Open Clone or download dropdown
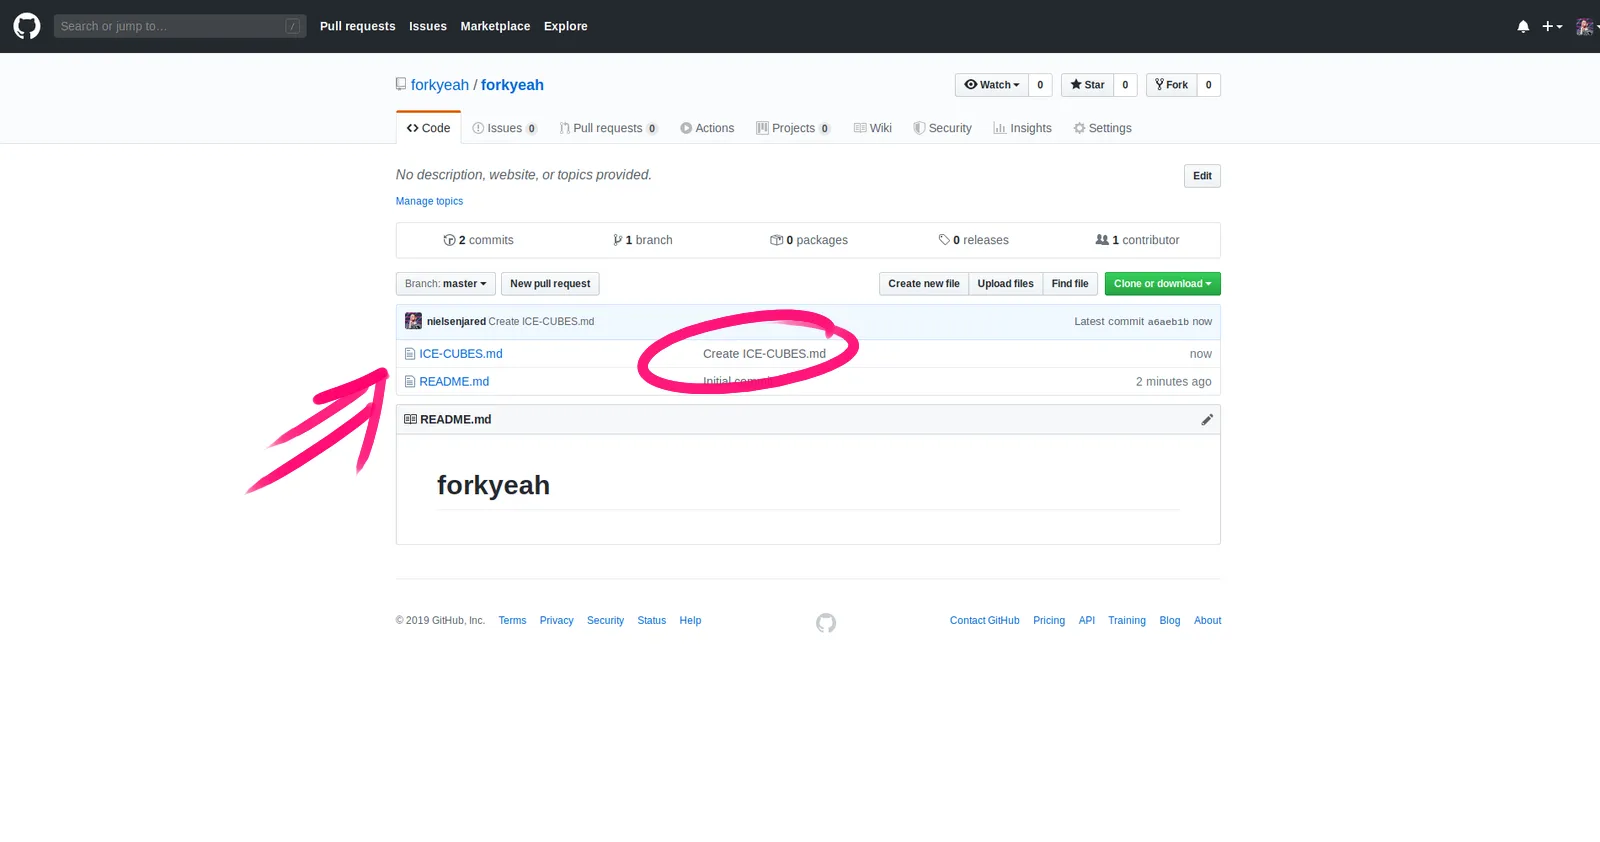Screen dimensions: 1600x842 (1162, 284)
